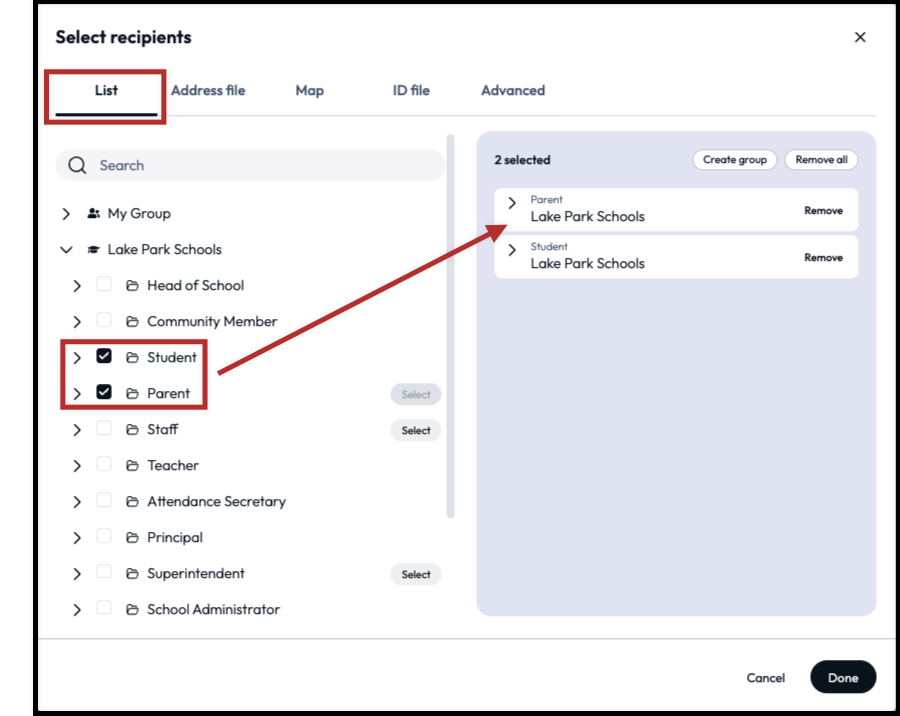This screenshot has width=900, height=716.
Task: Expand the My Group tree node
Action: tap(66, 214)
